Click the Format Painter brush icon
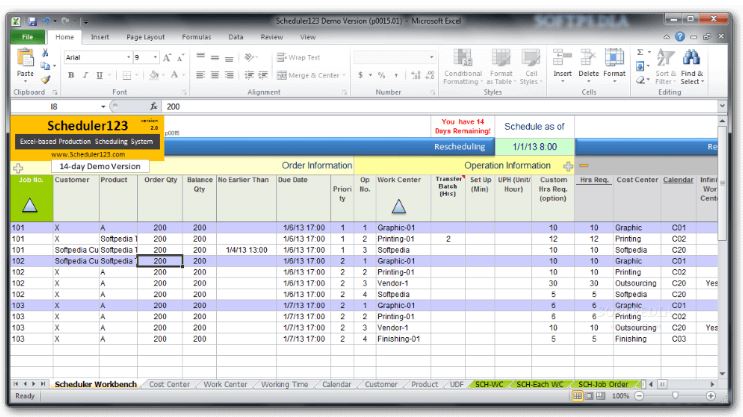743x417 pixels. pos(45,80)
